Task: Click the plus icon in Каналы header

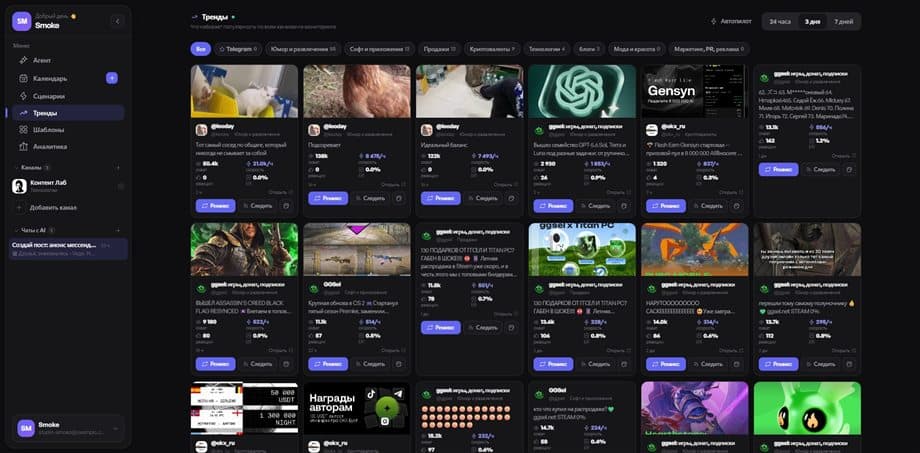Action: tap(118, 167)
